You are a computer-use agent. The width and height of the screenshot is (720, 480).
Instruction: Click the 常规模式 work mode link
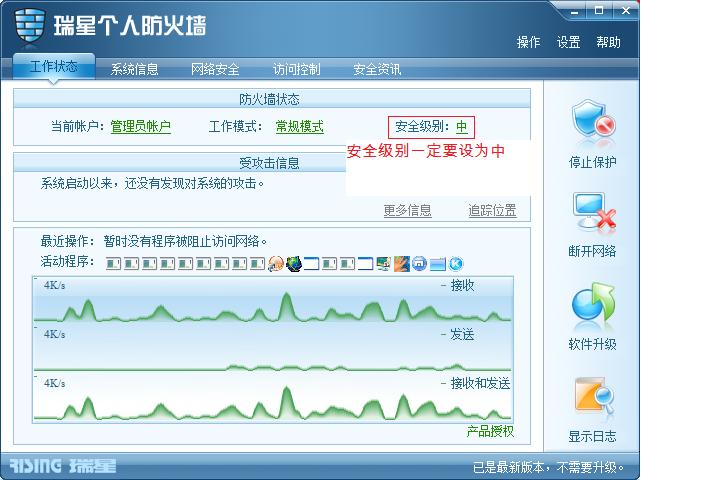tap(300, 126)
